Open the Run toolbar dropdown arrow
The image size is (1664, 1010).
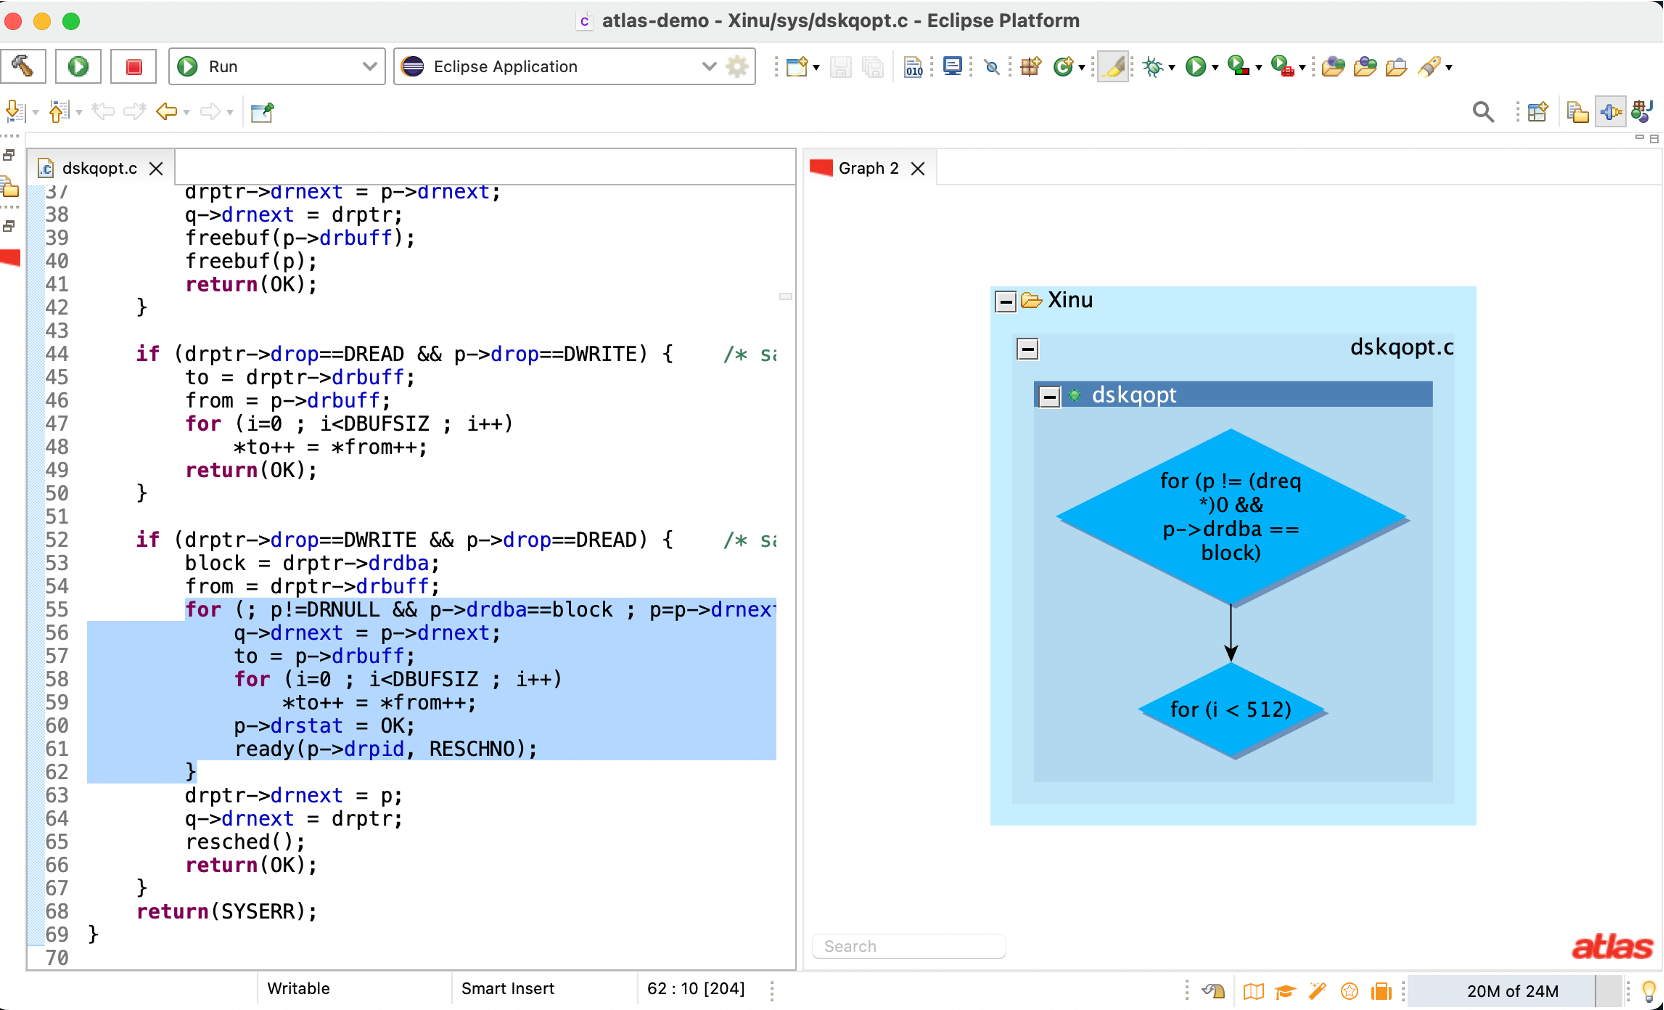click(x=1215, y=68)
